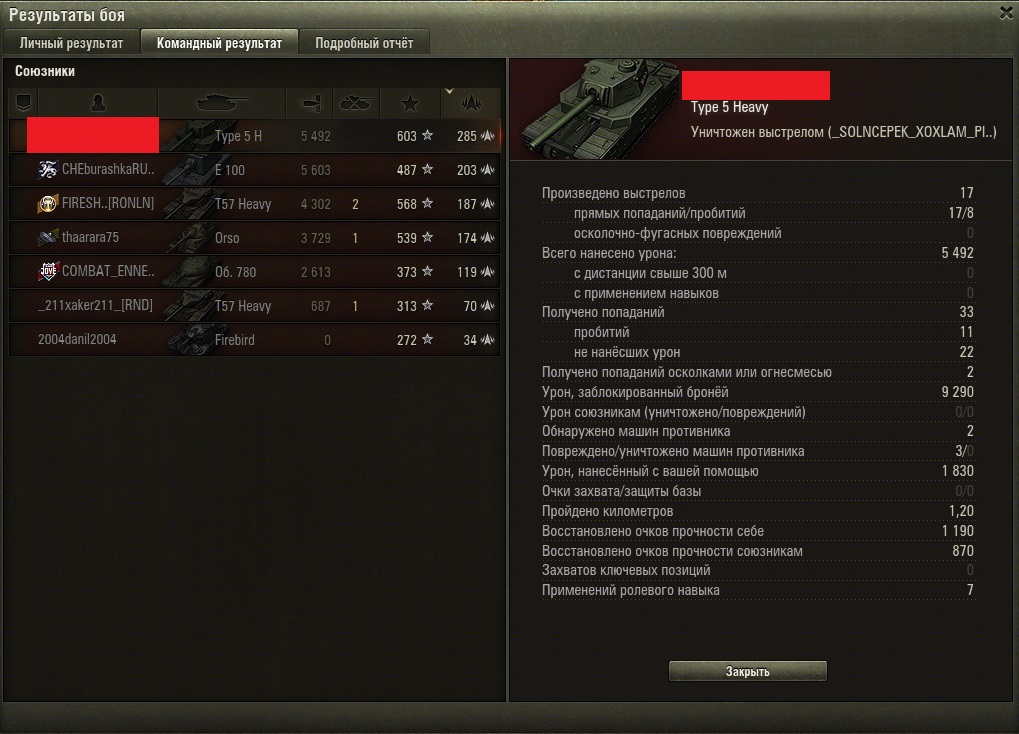This screenshot has width=1019, height=734.
Task: Select _211xaker211_ T57 Heavy row
Action: tap(255, 306)
